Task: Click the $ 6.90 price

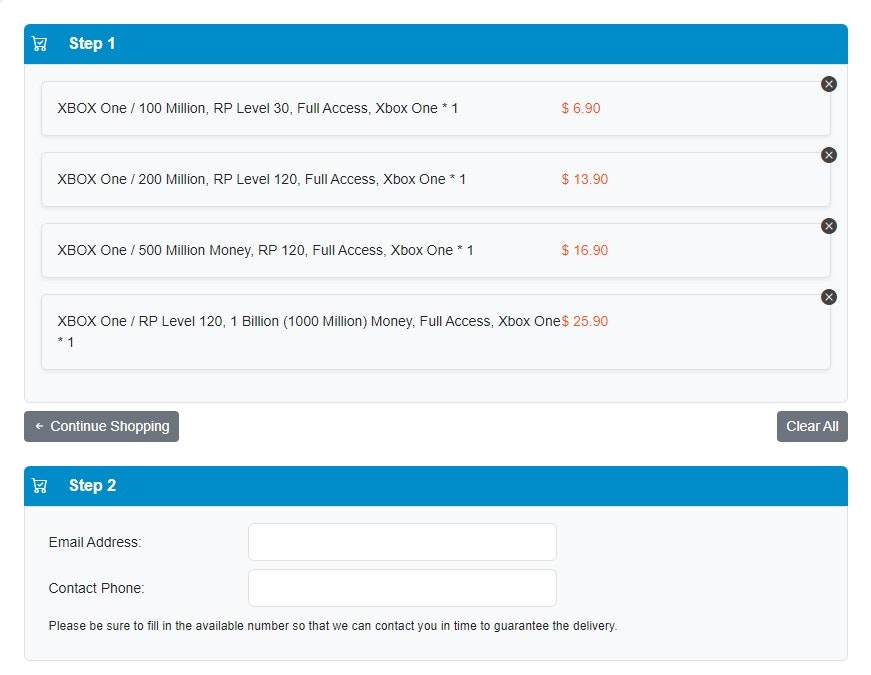Action: click(x=580, y=108)
